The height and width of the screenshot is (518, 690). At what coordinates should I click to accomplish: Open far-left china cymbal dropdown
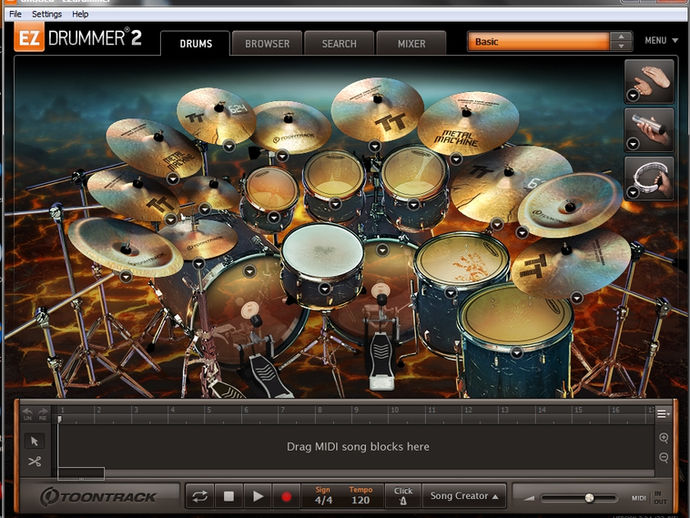click(x=126, y=277)
